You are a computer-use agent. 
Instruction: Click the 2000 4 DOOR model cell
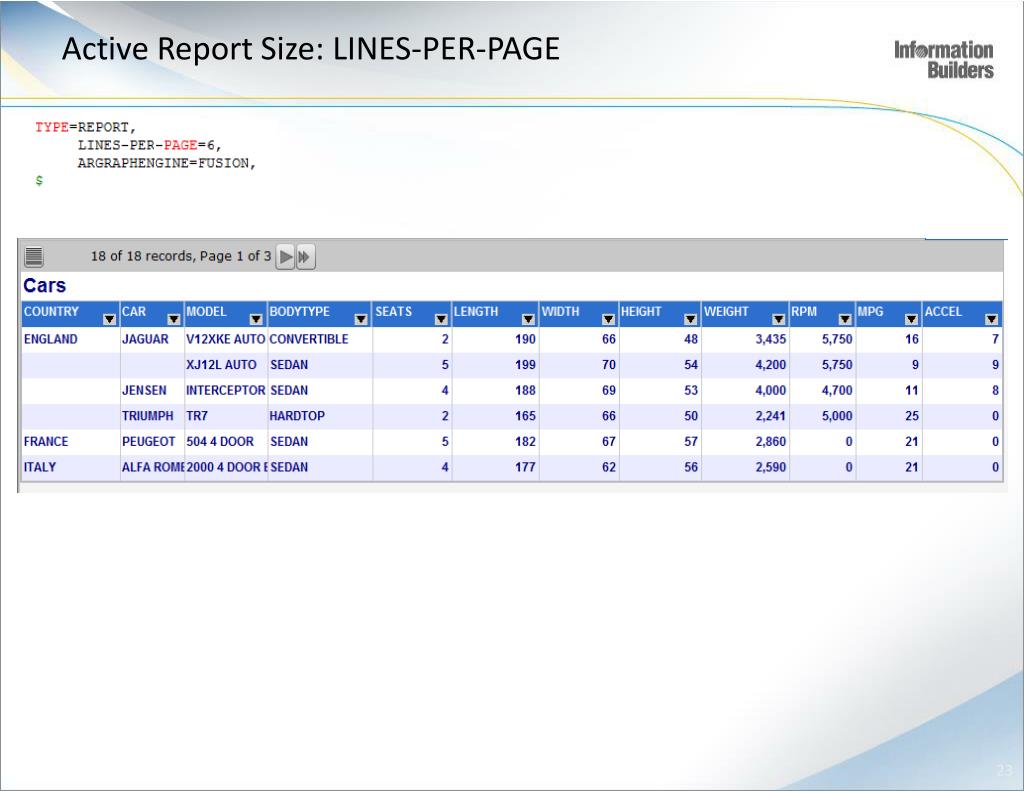tap(227, 467)
